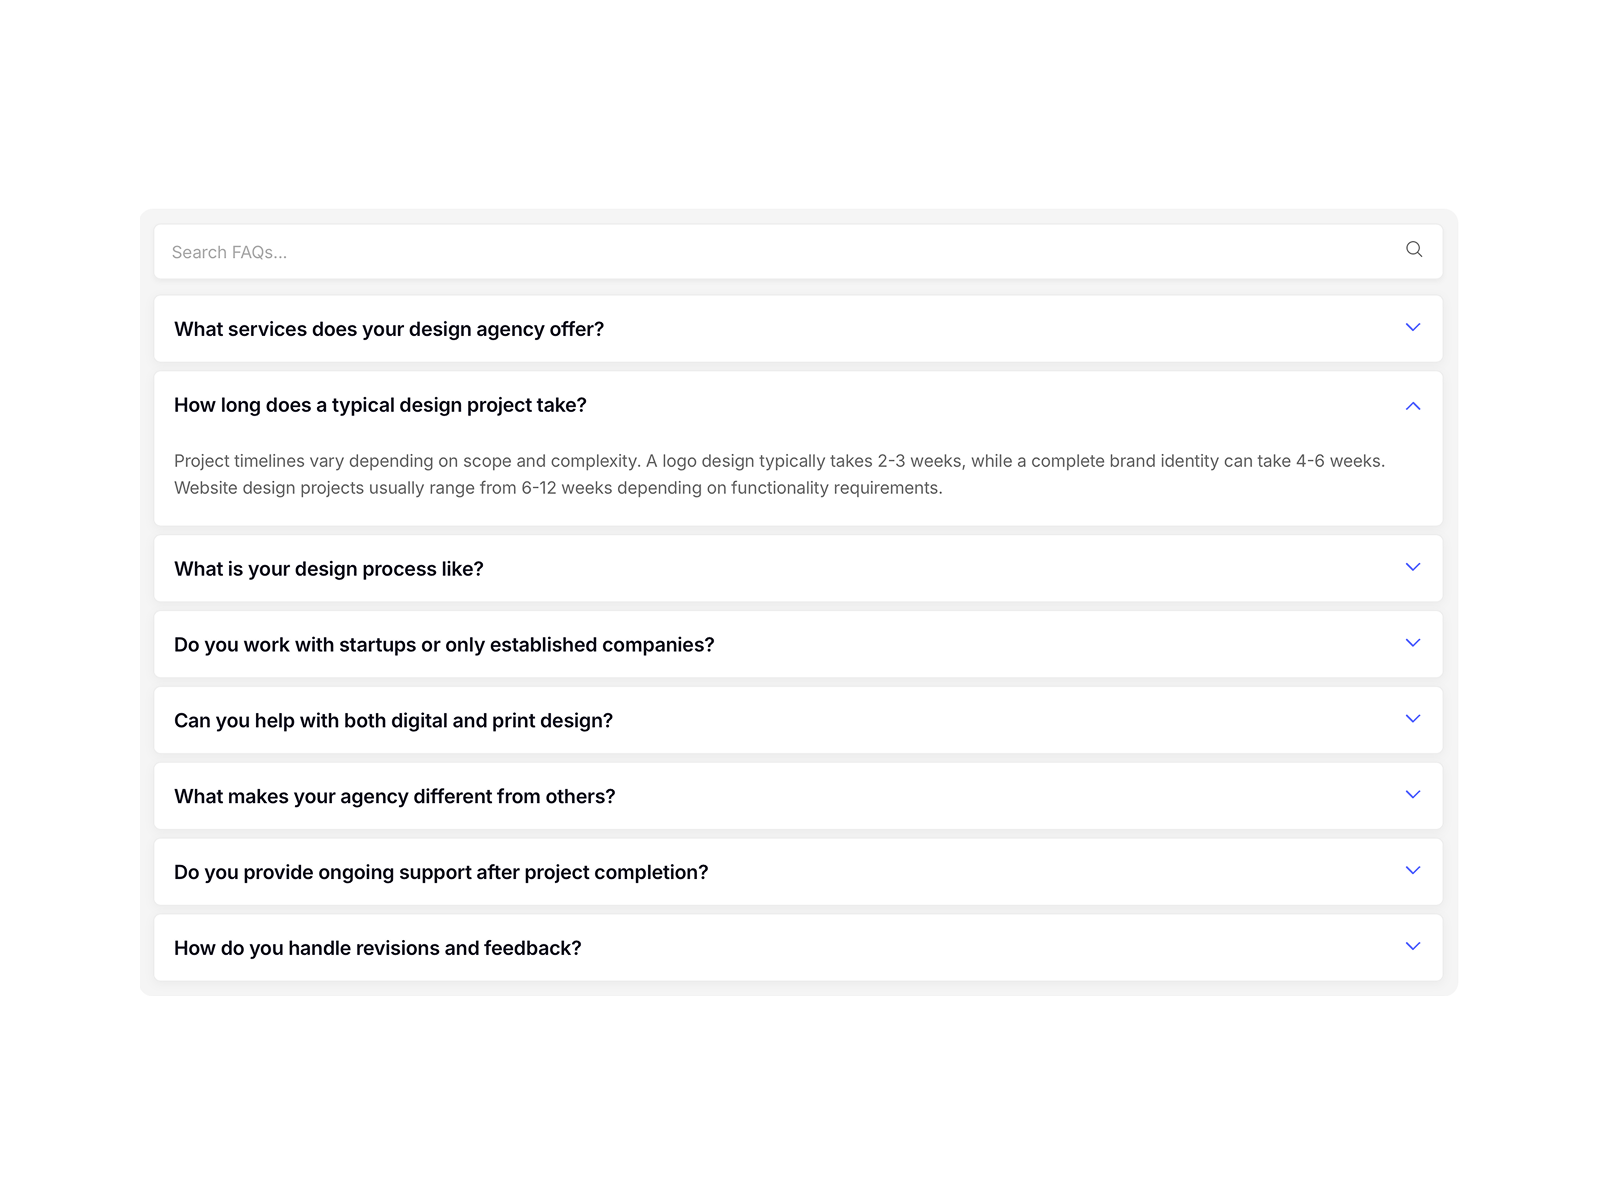Screen dimensions: 1600x1200
Task: Click the chevron beside the startups question
Action: coord(1413,643)
